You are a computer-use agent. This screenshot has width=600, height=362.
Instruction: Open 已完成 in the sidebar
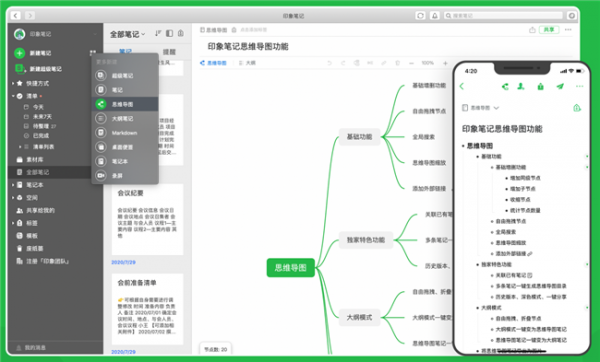tap(41, 135)
